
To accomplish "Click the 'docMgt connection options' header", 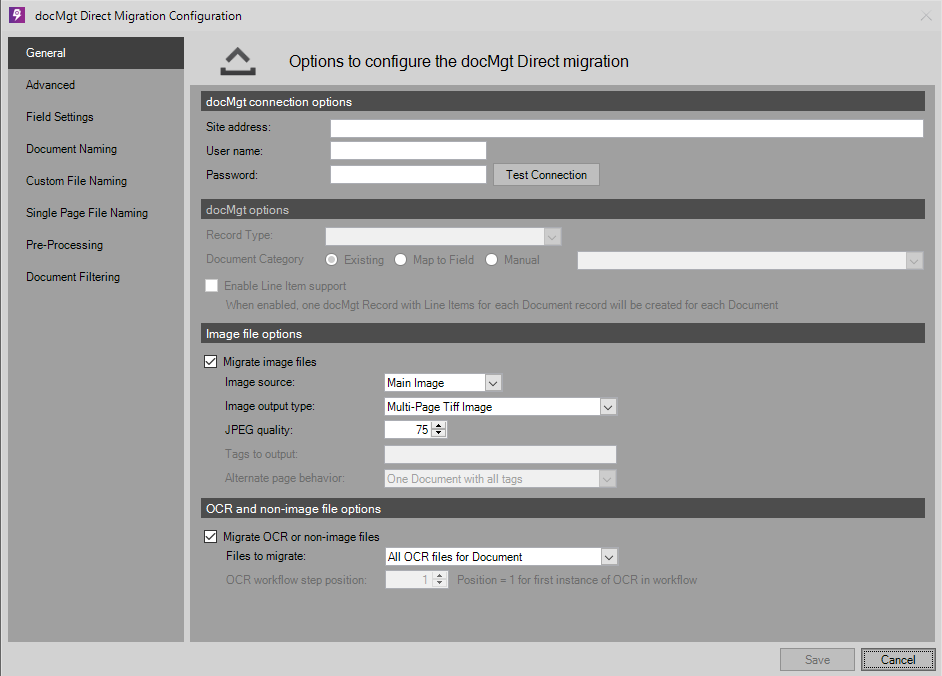I will click(563, 102).
